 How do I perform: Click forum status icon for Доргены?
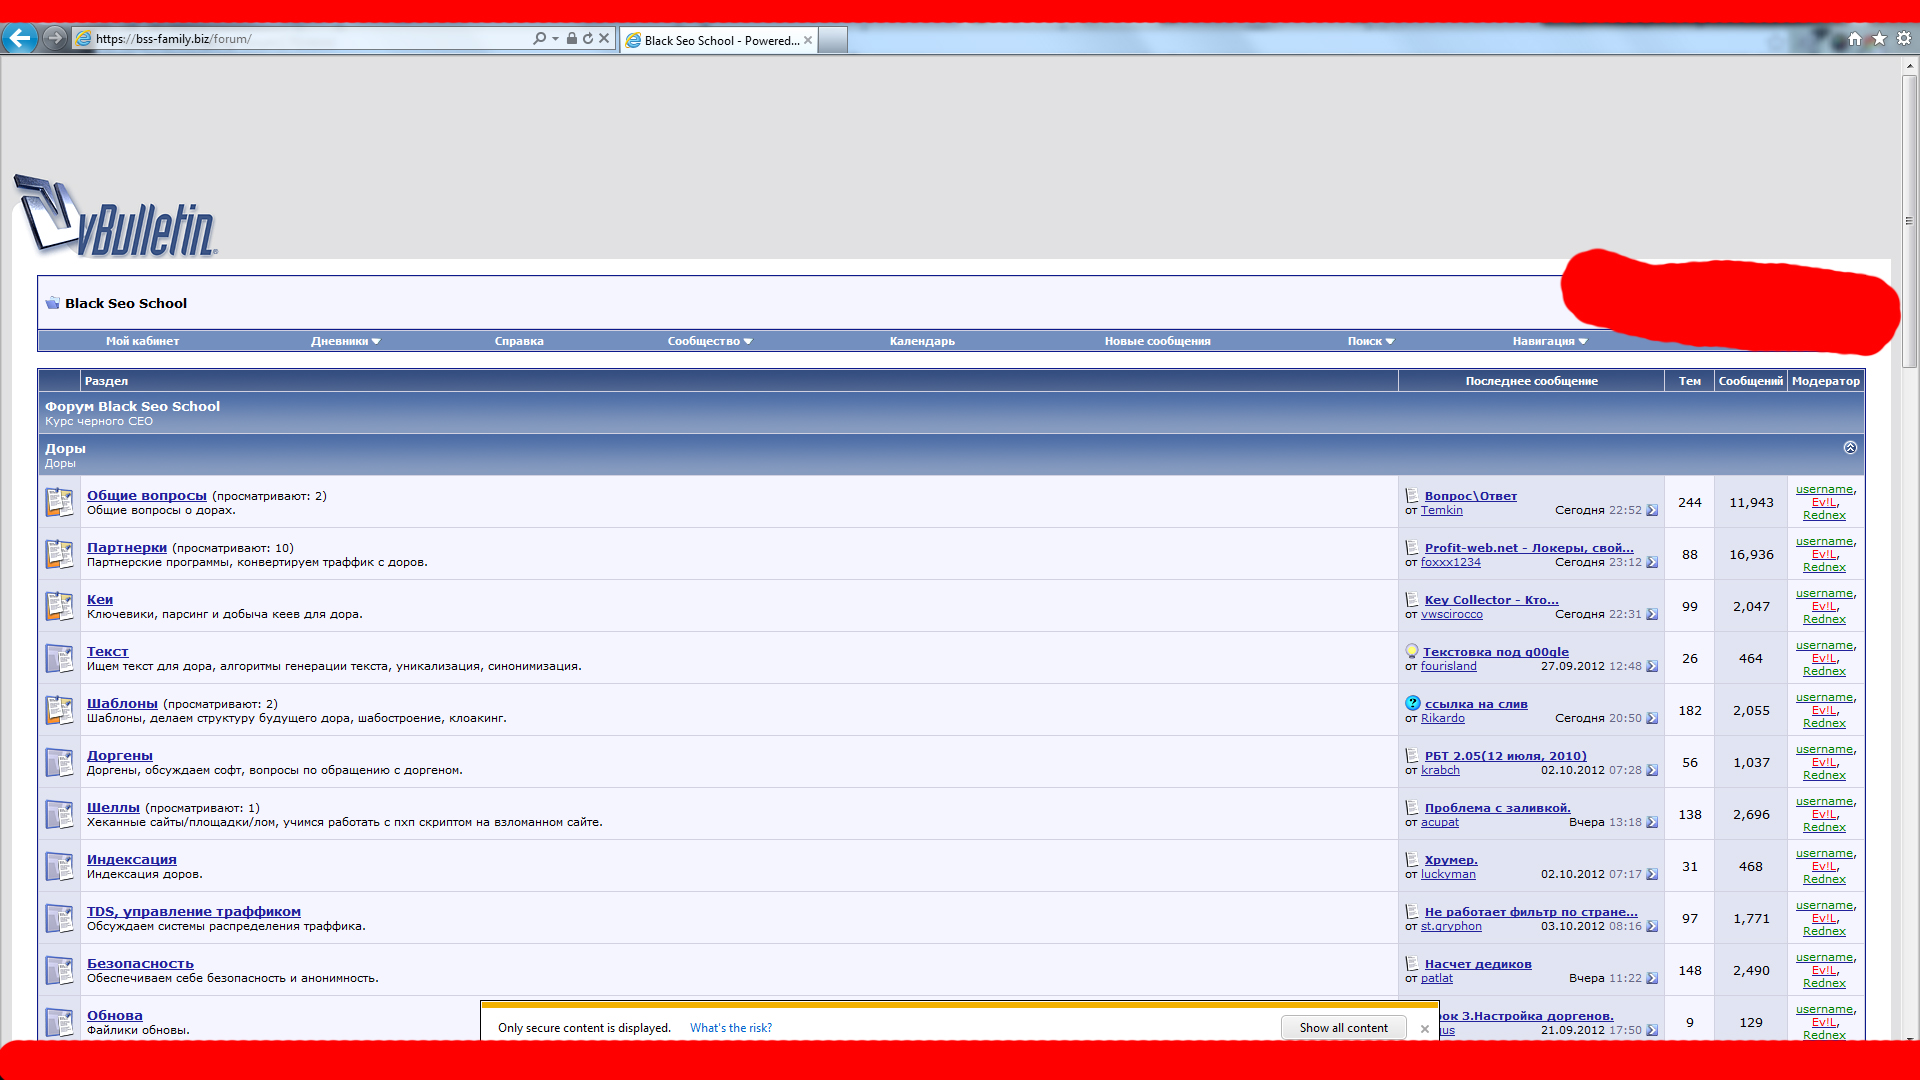pyautogui.click(x=59, y=762)
